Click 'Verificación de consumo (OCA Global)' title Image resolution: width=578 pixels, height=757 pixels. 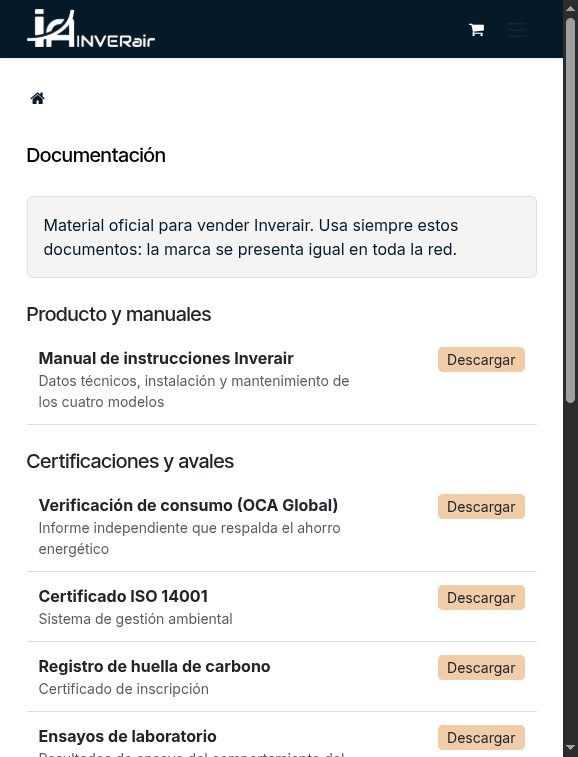click(x=188, y=505)
